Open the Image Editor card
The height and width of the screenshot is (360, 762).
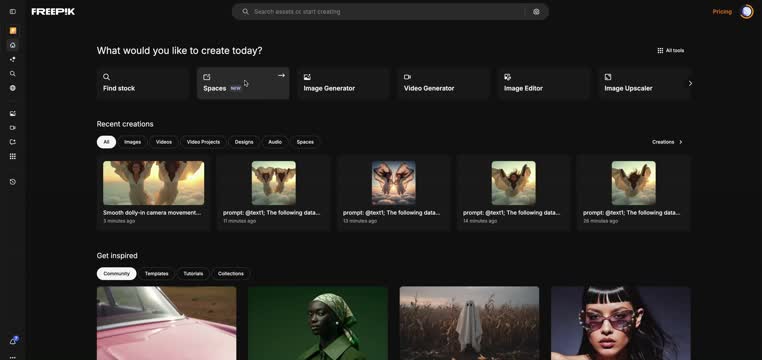(544, 83)
